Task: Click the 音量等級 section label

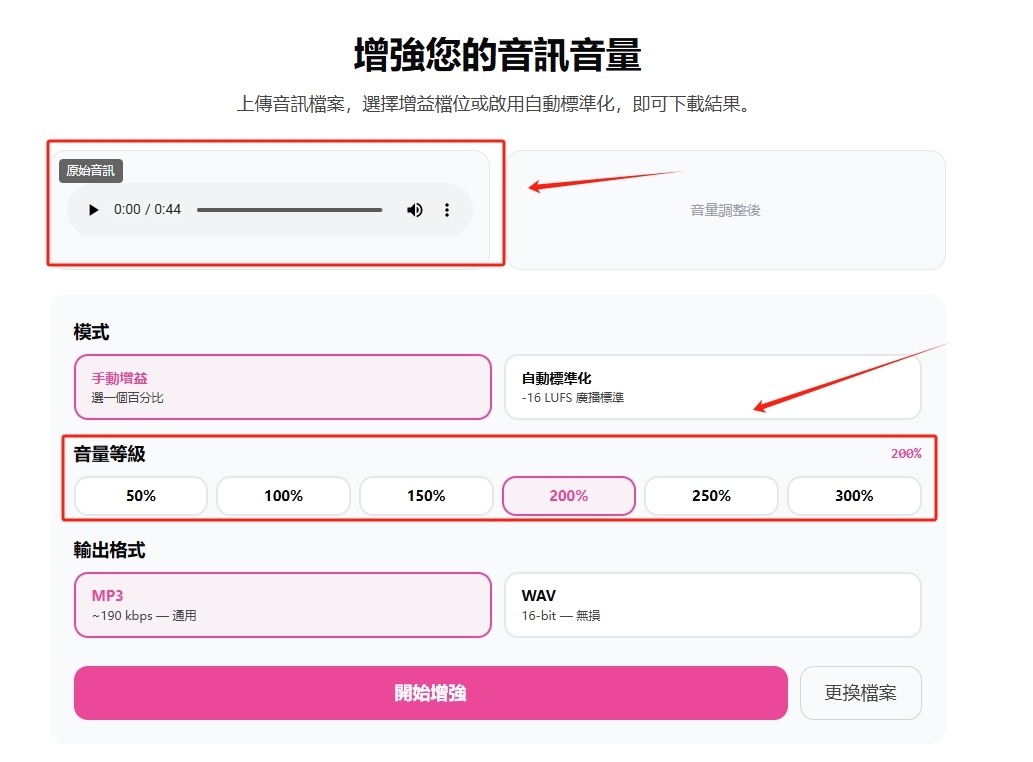Action: pos(109,454)
